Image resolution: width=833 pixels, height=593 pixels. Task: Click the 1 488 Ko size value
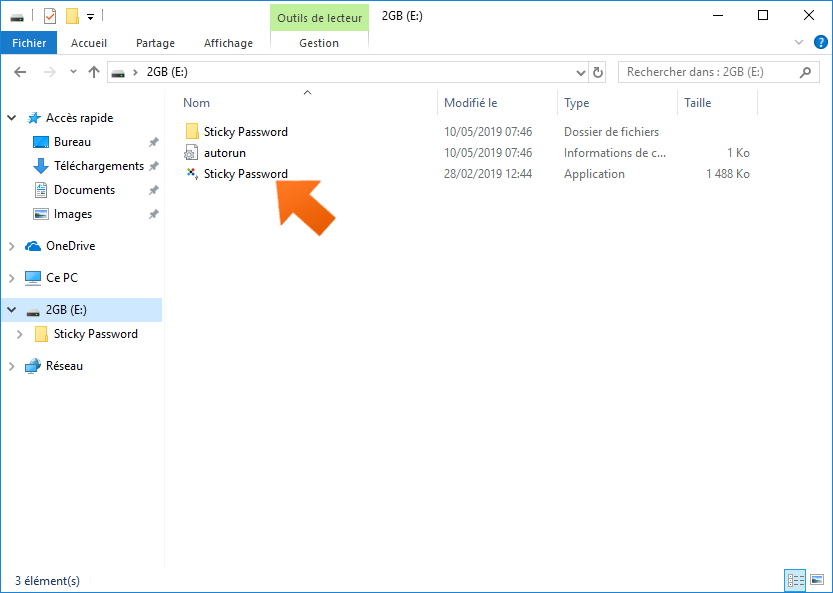[x=728, y=174]
